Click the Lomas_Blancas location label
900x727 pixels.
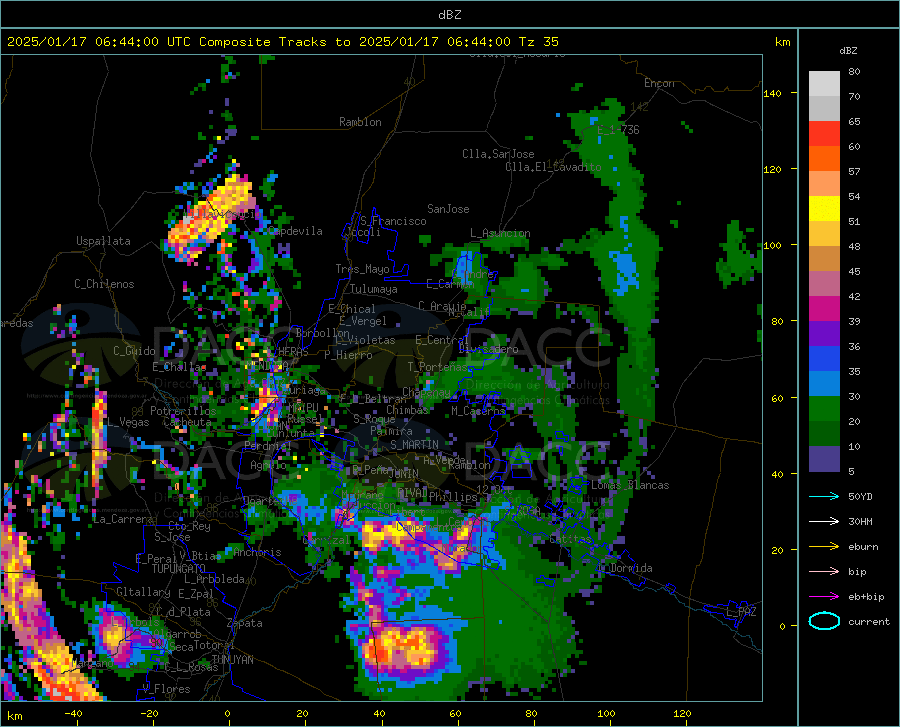[630, 485]
